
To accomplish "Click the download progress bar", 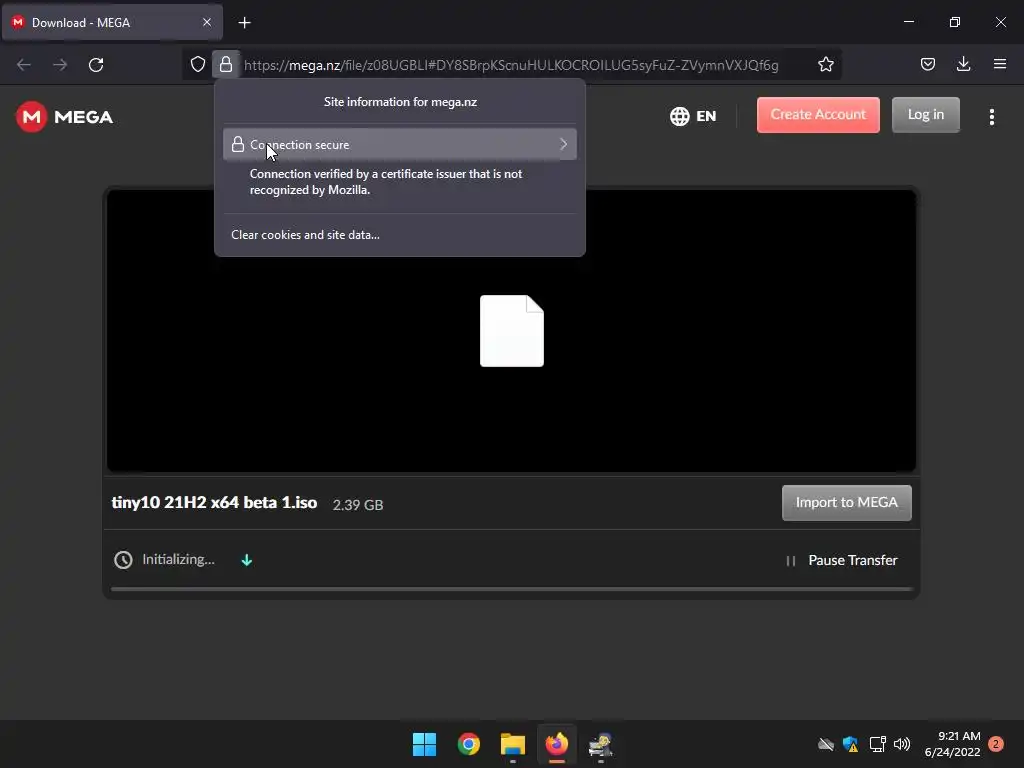I will click(x=511, y=589).
